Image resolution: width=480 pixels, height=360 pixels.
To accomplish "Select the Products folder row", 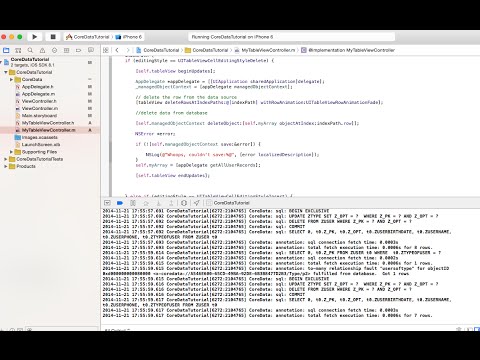I will (50, 166).
